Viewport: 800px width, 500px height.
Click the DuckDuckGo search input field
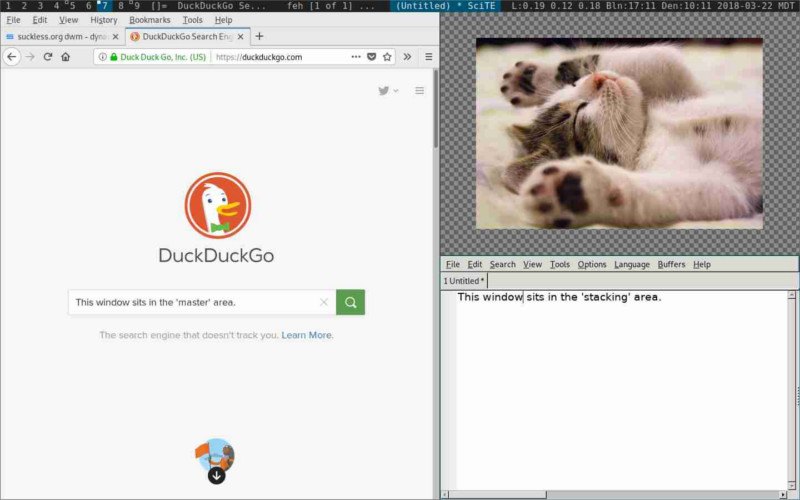tap(195, 302)
